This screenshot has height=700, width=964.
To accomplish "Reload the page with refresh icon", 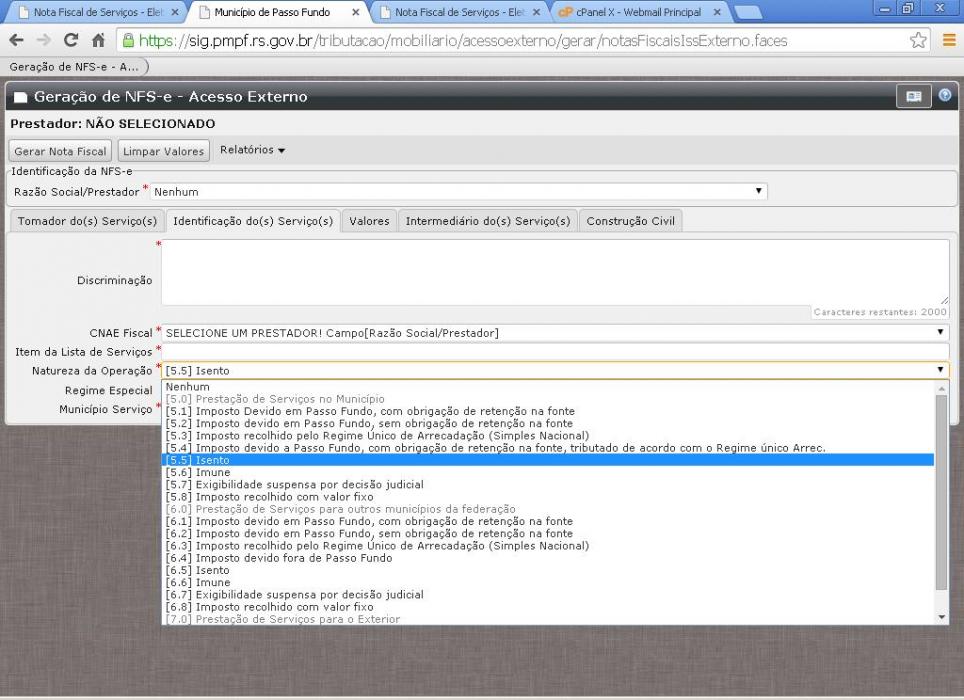I will pos(71,41).
